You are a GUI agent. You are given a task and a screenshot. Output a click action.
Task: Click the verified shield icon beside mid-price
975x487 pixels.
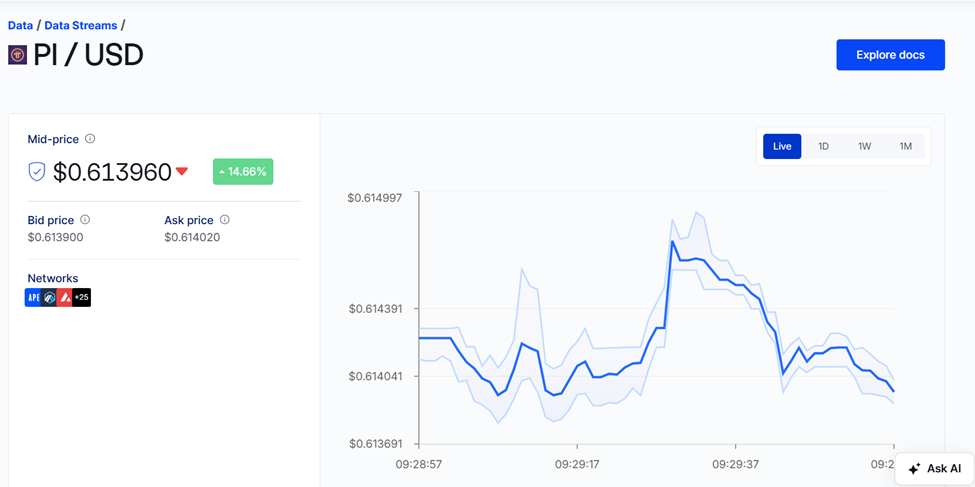[x=37, y=172]
